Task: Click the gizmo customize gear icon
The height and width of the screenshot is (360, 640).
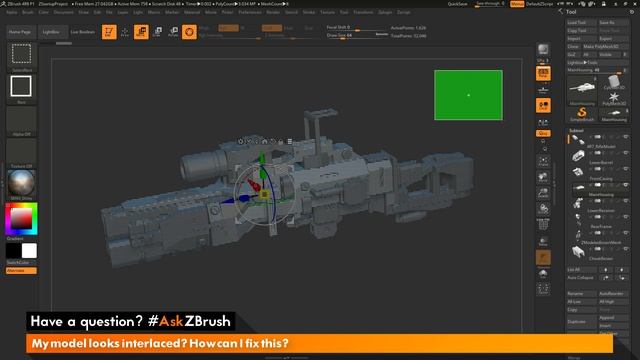Action: (241, 141)
